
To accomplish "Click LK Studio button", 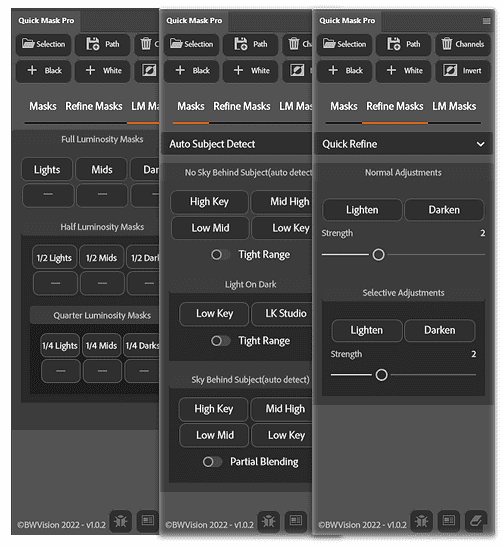I will (281, 314).
